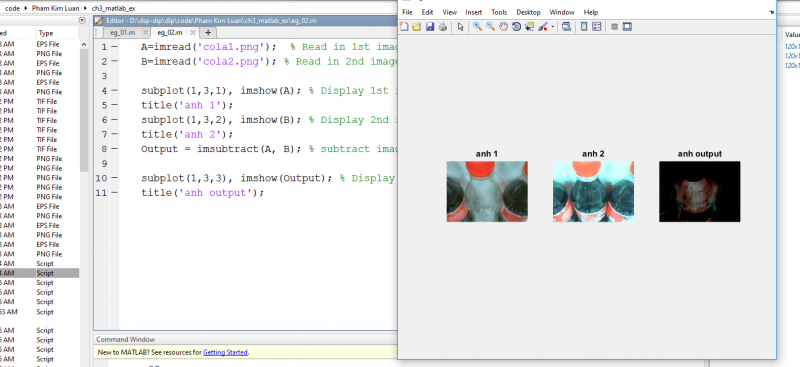Image resolution: width=800 pixels, height=367 pixels.
Task: Select the Data Cursor tool
Action: pos(529,27)
